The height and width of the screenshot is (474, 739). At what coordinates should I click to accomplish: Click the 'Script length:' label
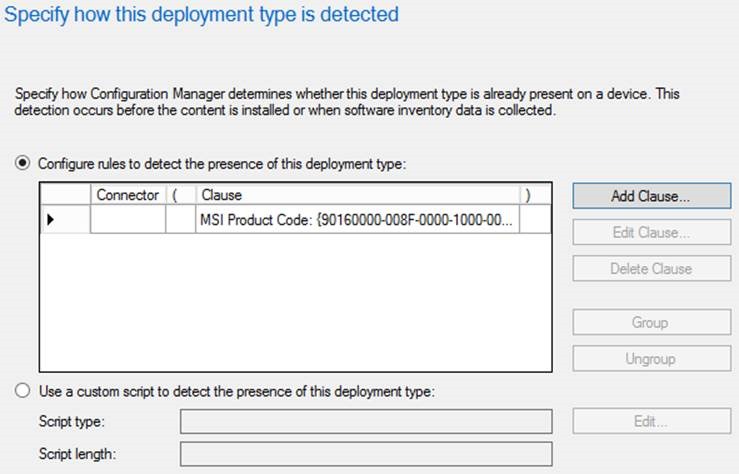tap(77, 454)
